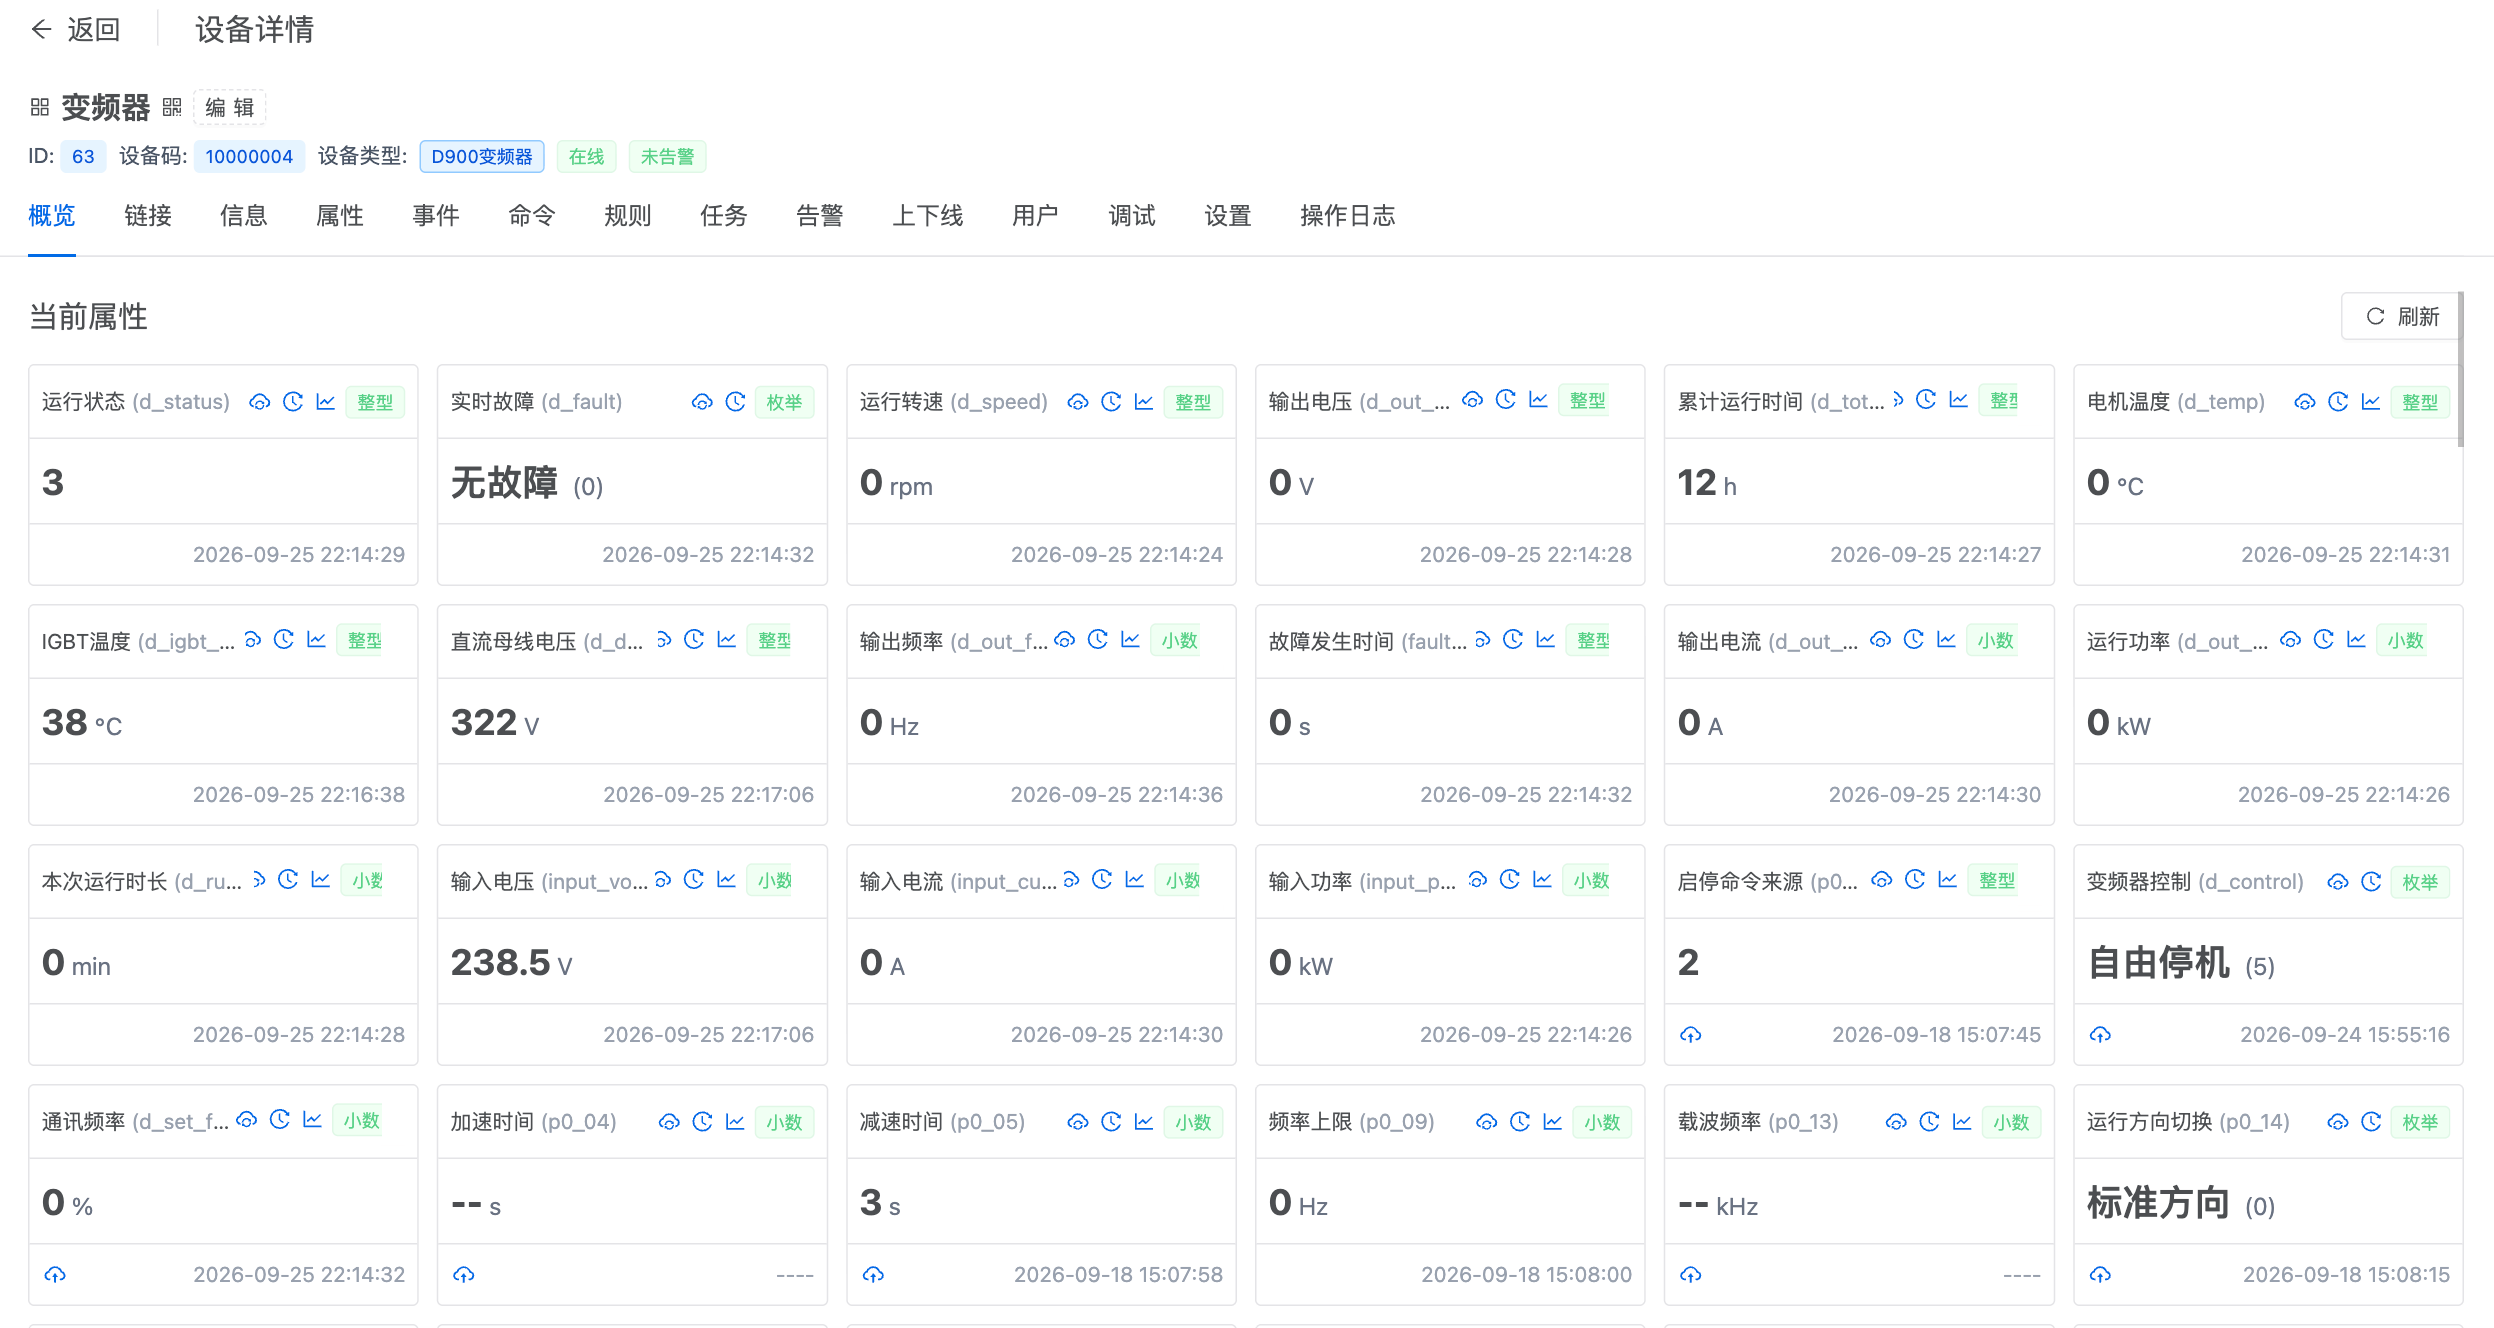Click cloud read icon on 输出电流 card

click(x=1880, y=640)
